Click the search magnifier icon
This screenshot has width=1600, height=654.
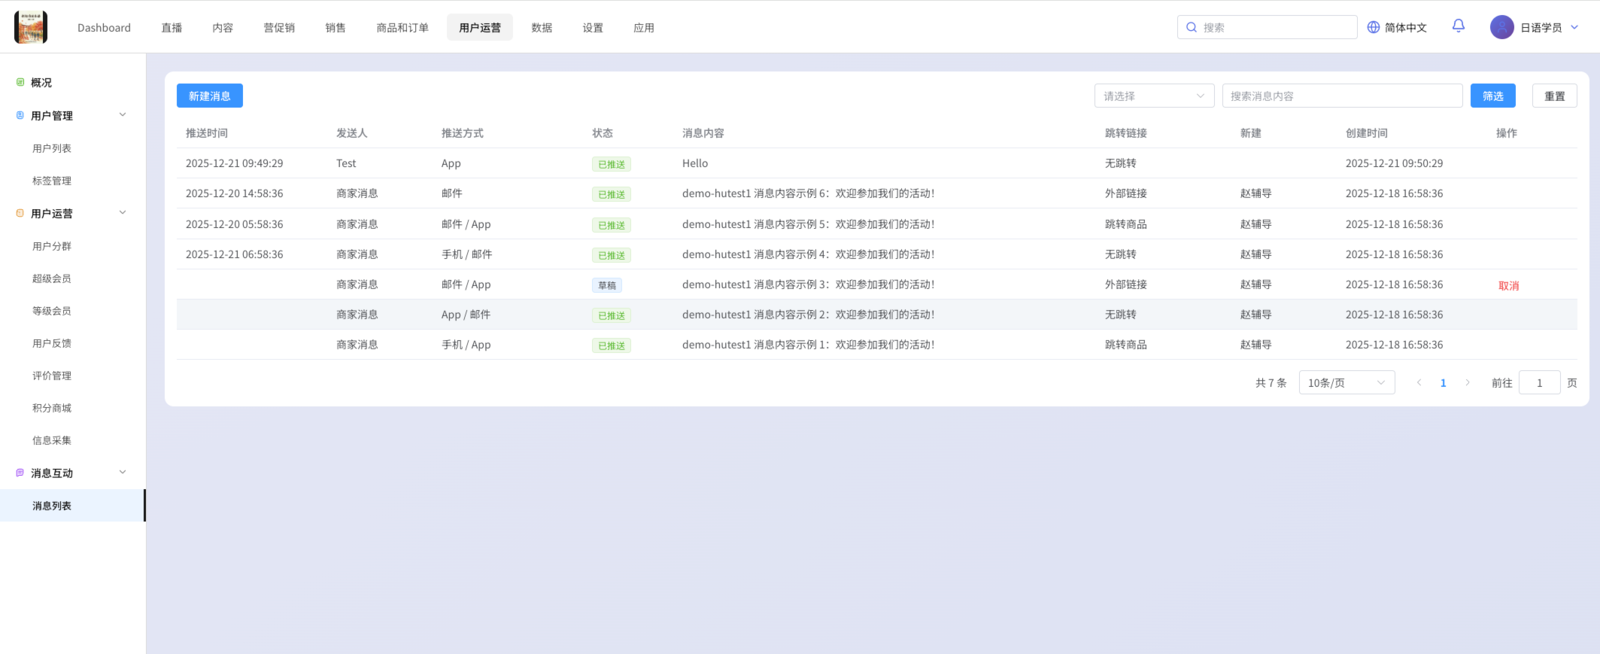1191,28
